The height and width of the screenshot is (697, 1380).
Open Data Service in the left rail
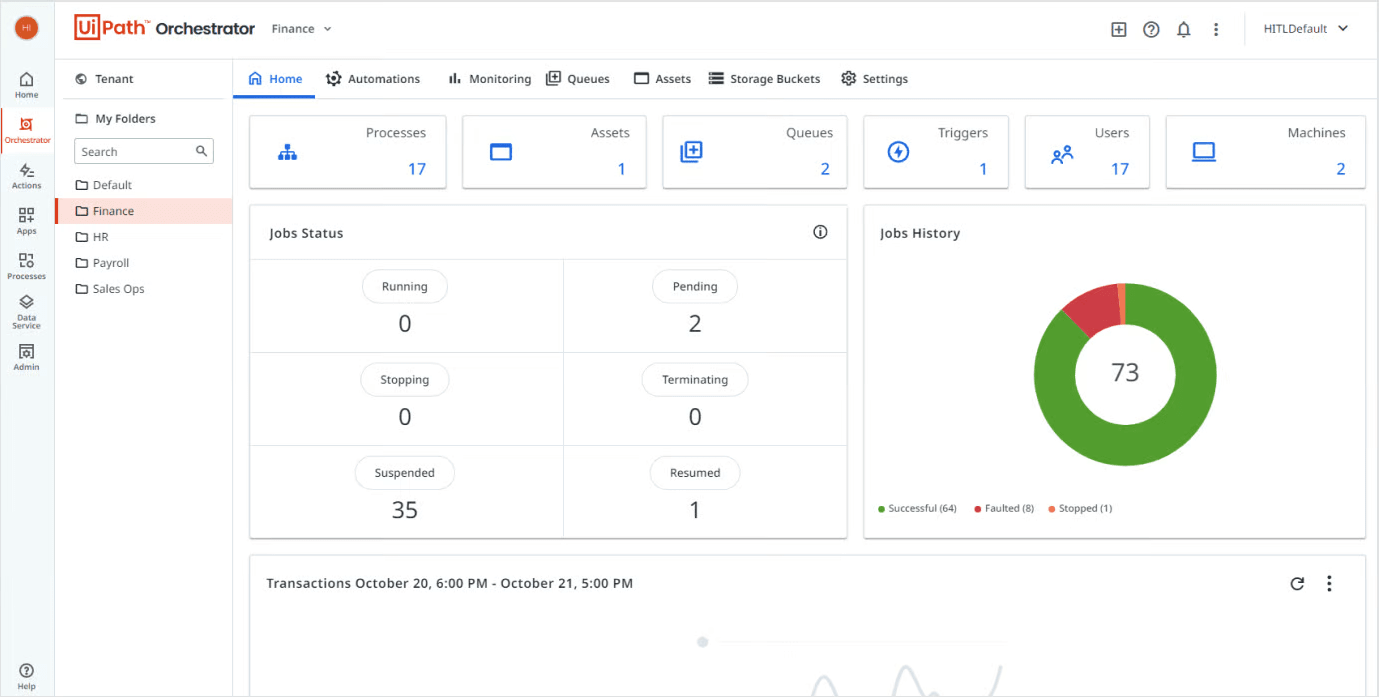coord(26,310)
